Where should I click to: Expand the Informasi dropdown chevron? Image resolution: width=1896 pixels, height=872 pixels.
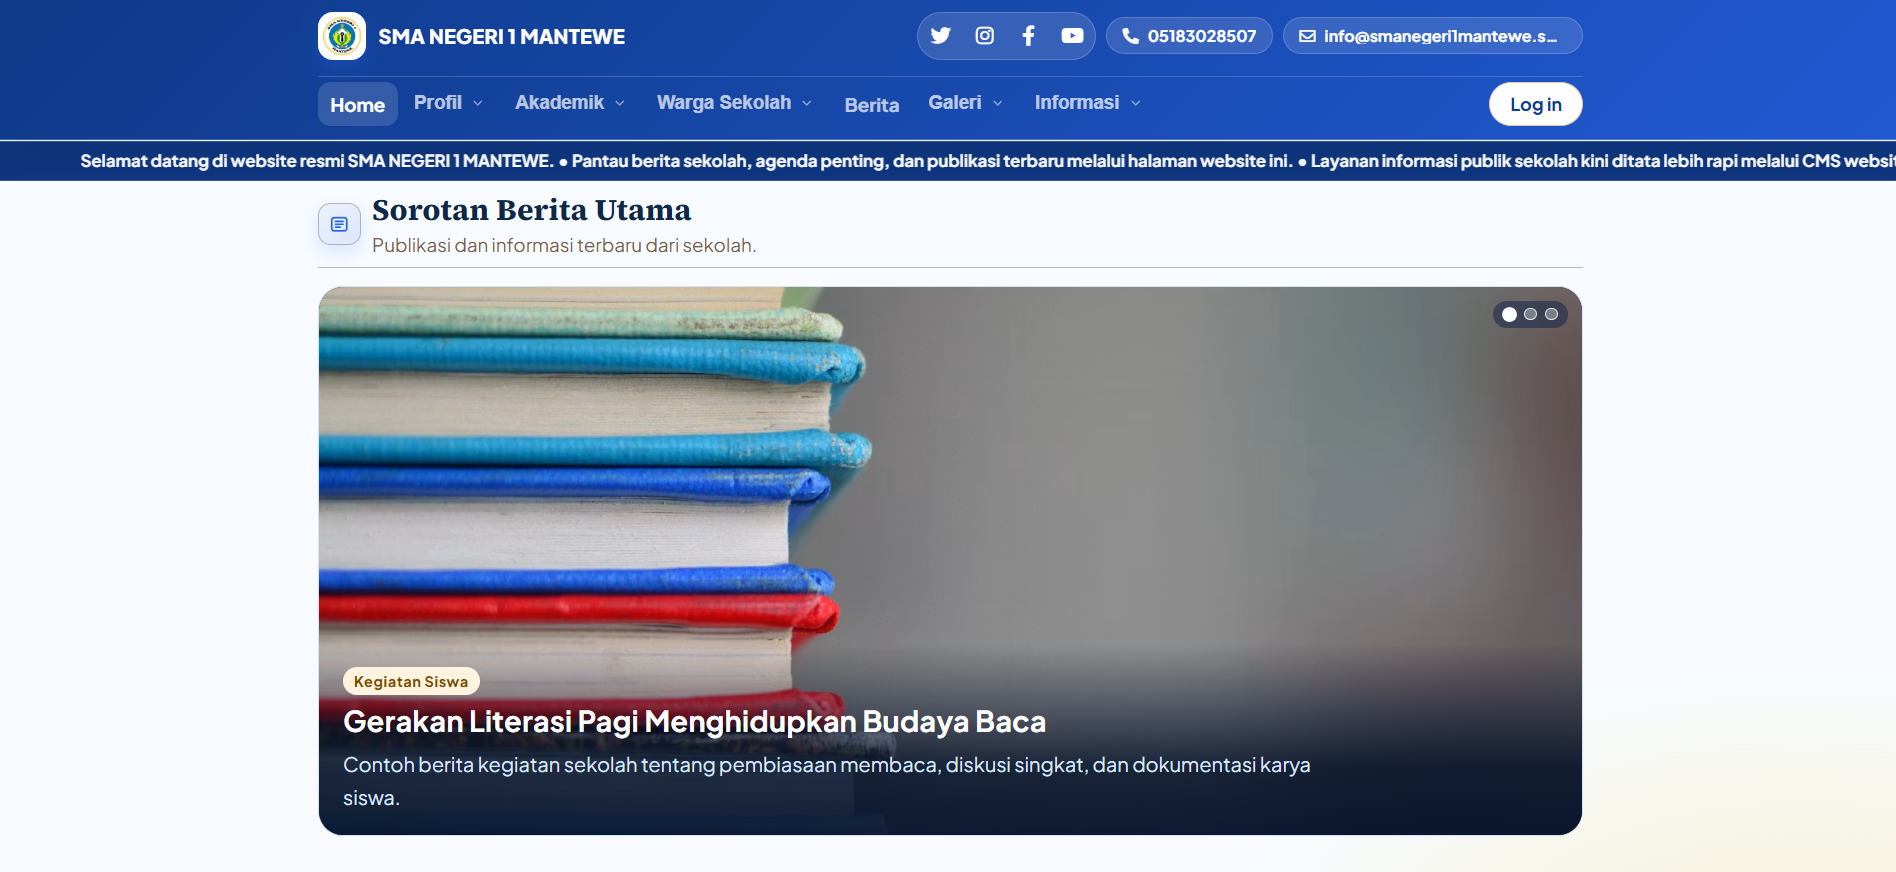(x=1136, y=103)
